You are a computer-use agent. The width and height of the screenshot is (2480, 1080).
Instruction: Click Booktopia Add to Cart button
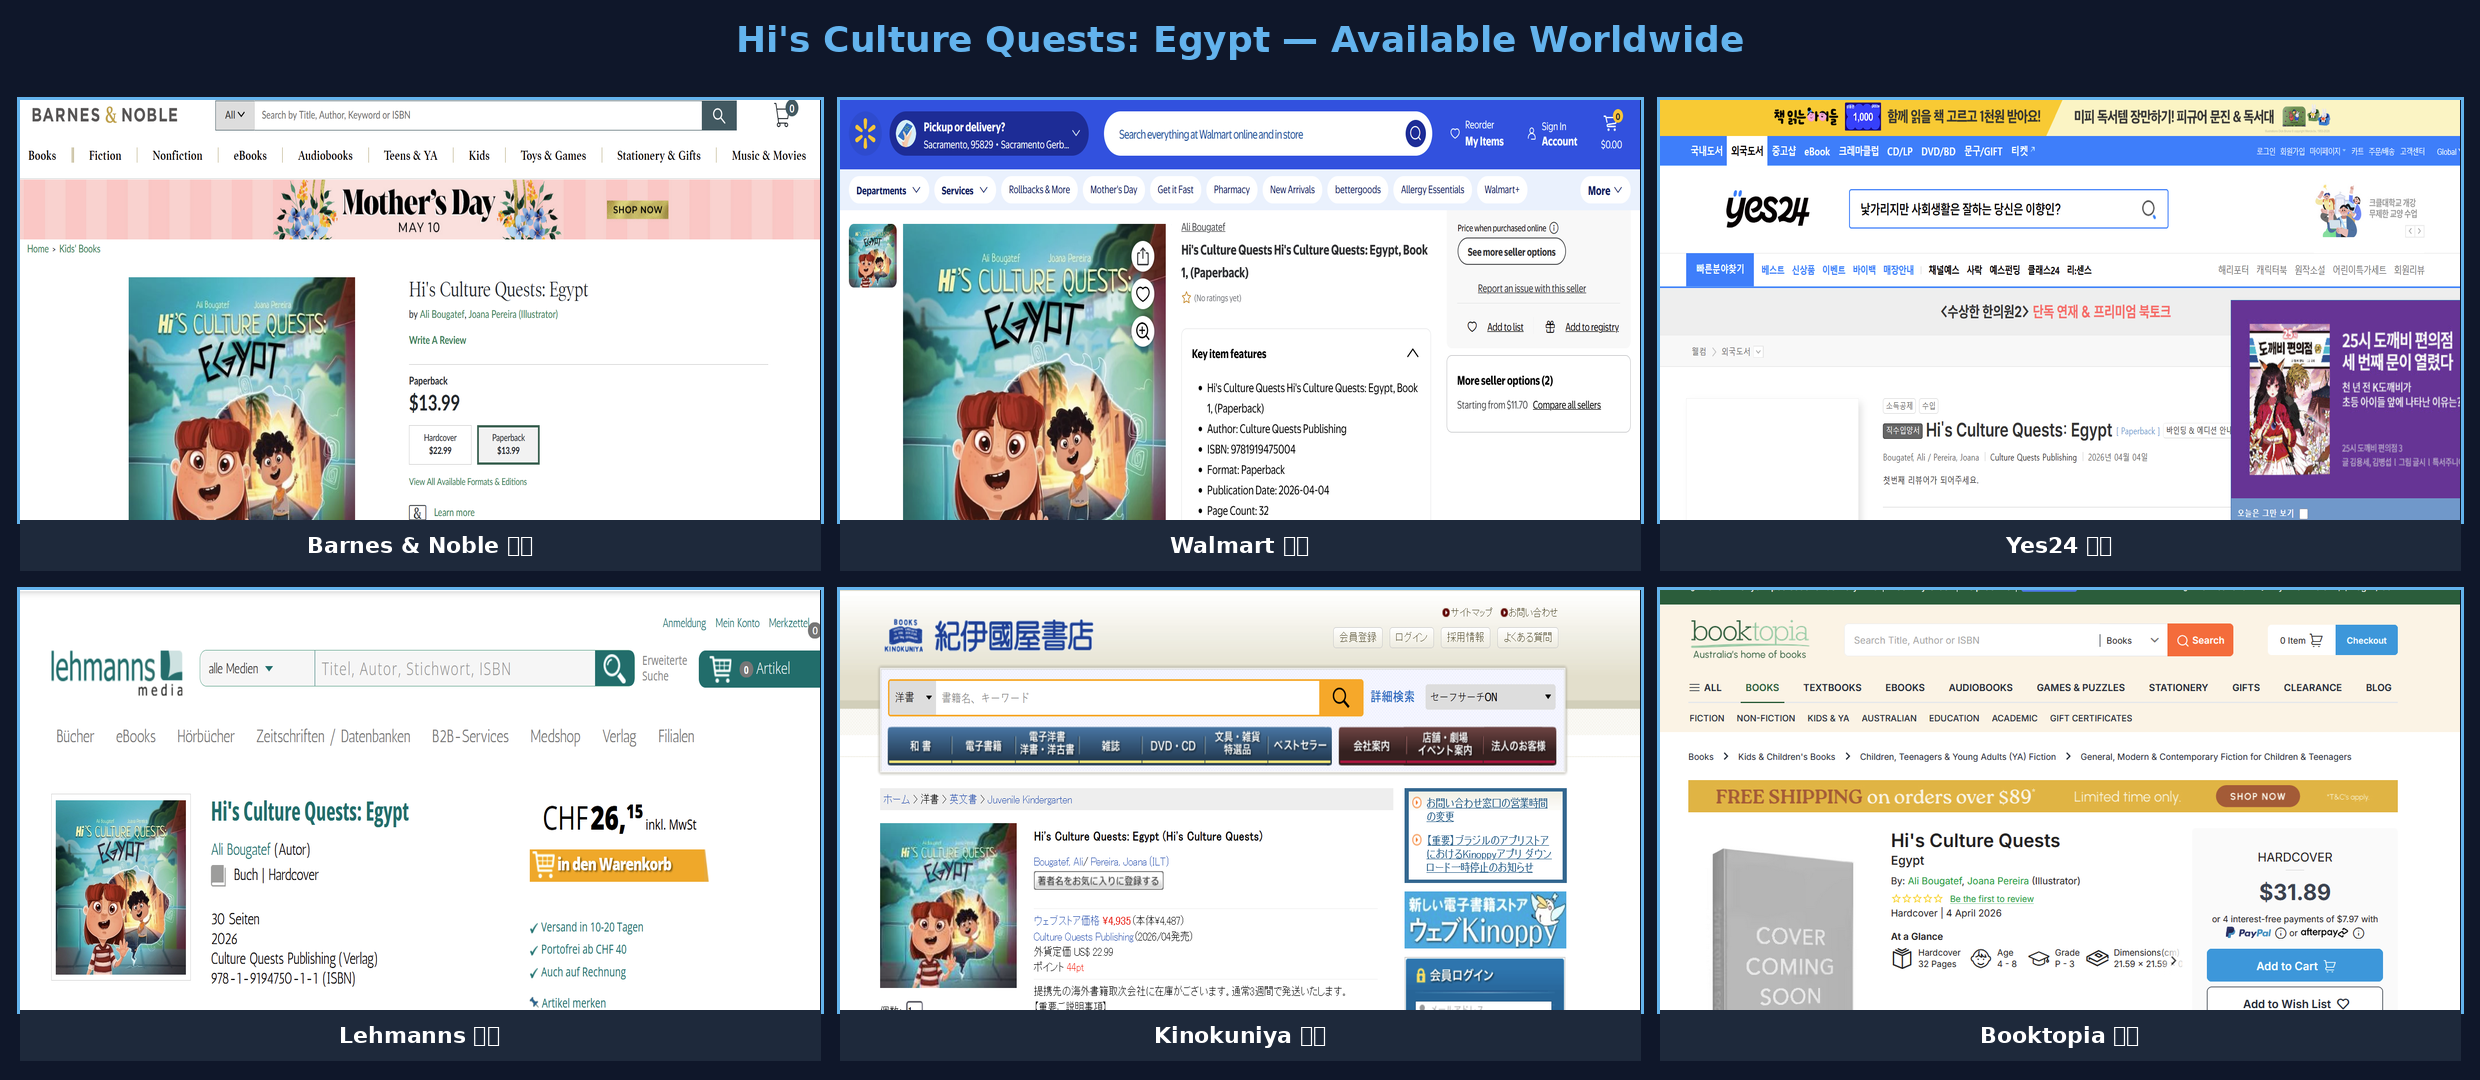[2294, 966]
